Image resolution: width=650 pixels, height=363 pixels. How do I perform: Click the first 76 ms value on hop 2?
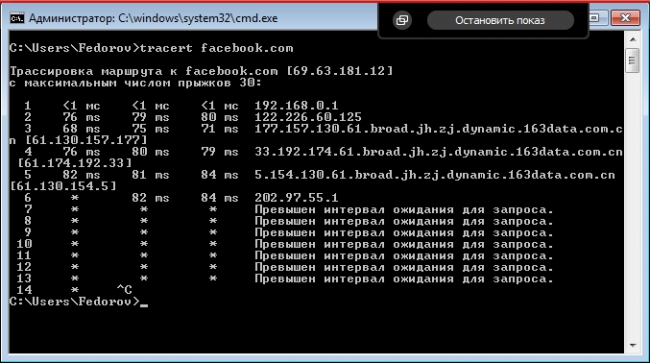(82, 117)
